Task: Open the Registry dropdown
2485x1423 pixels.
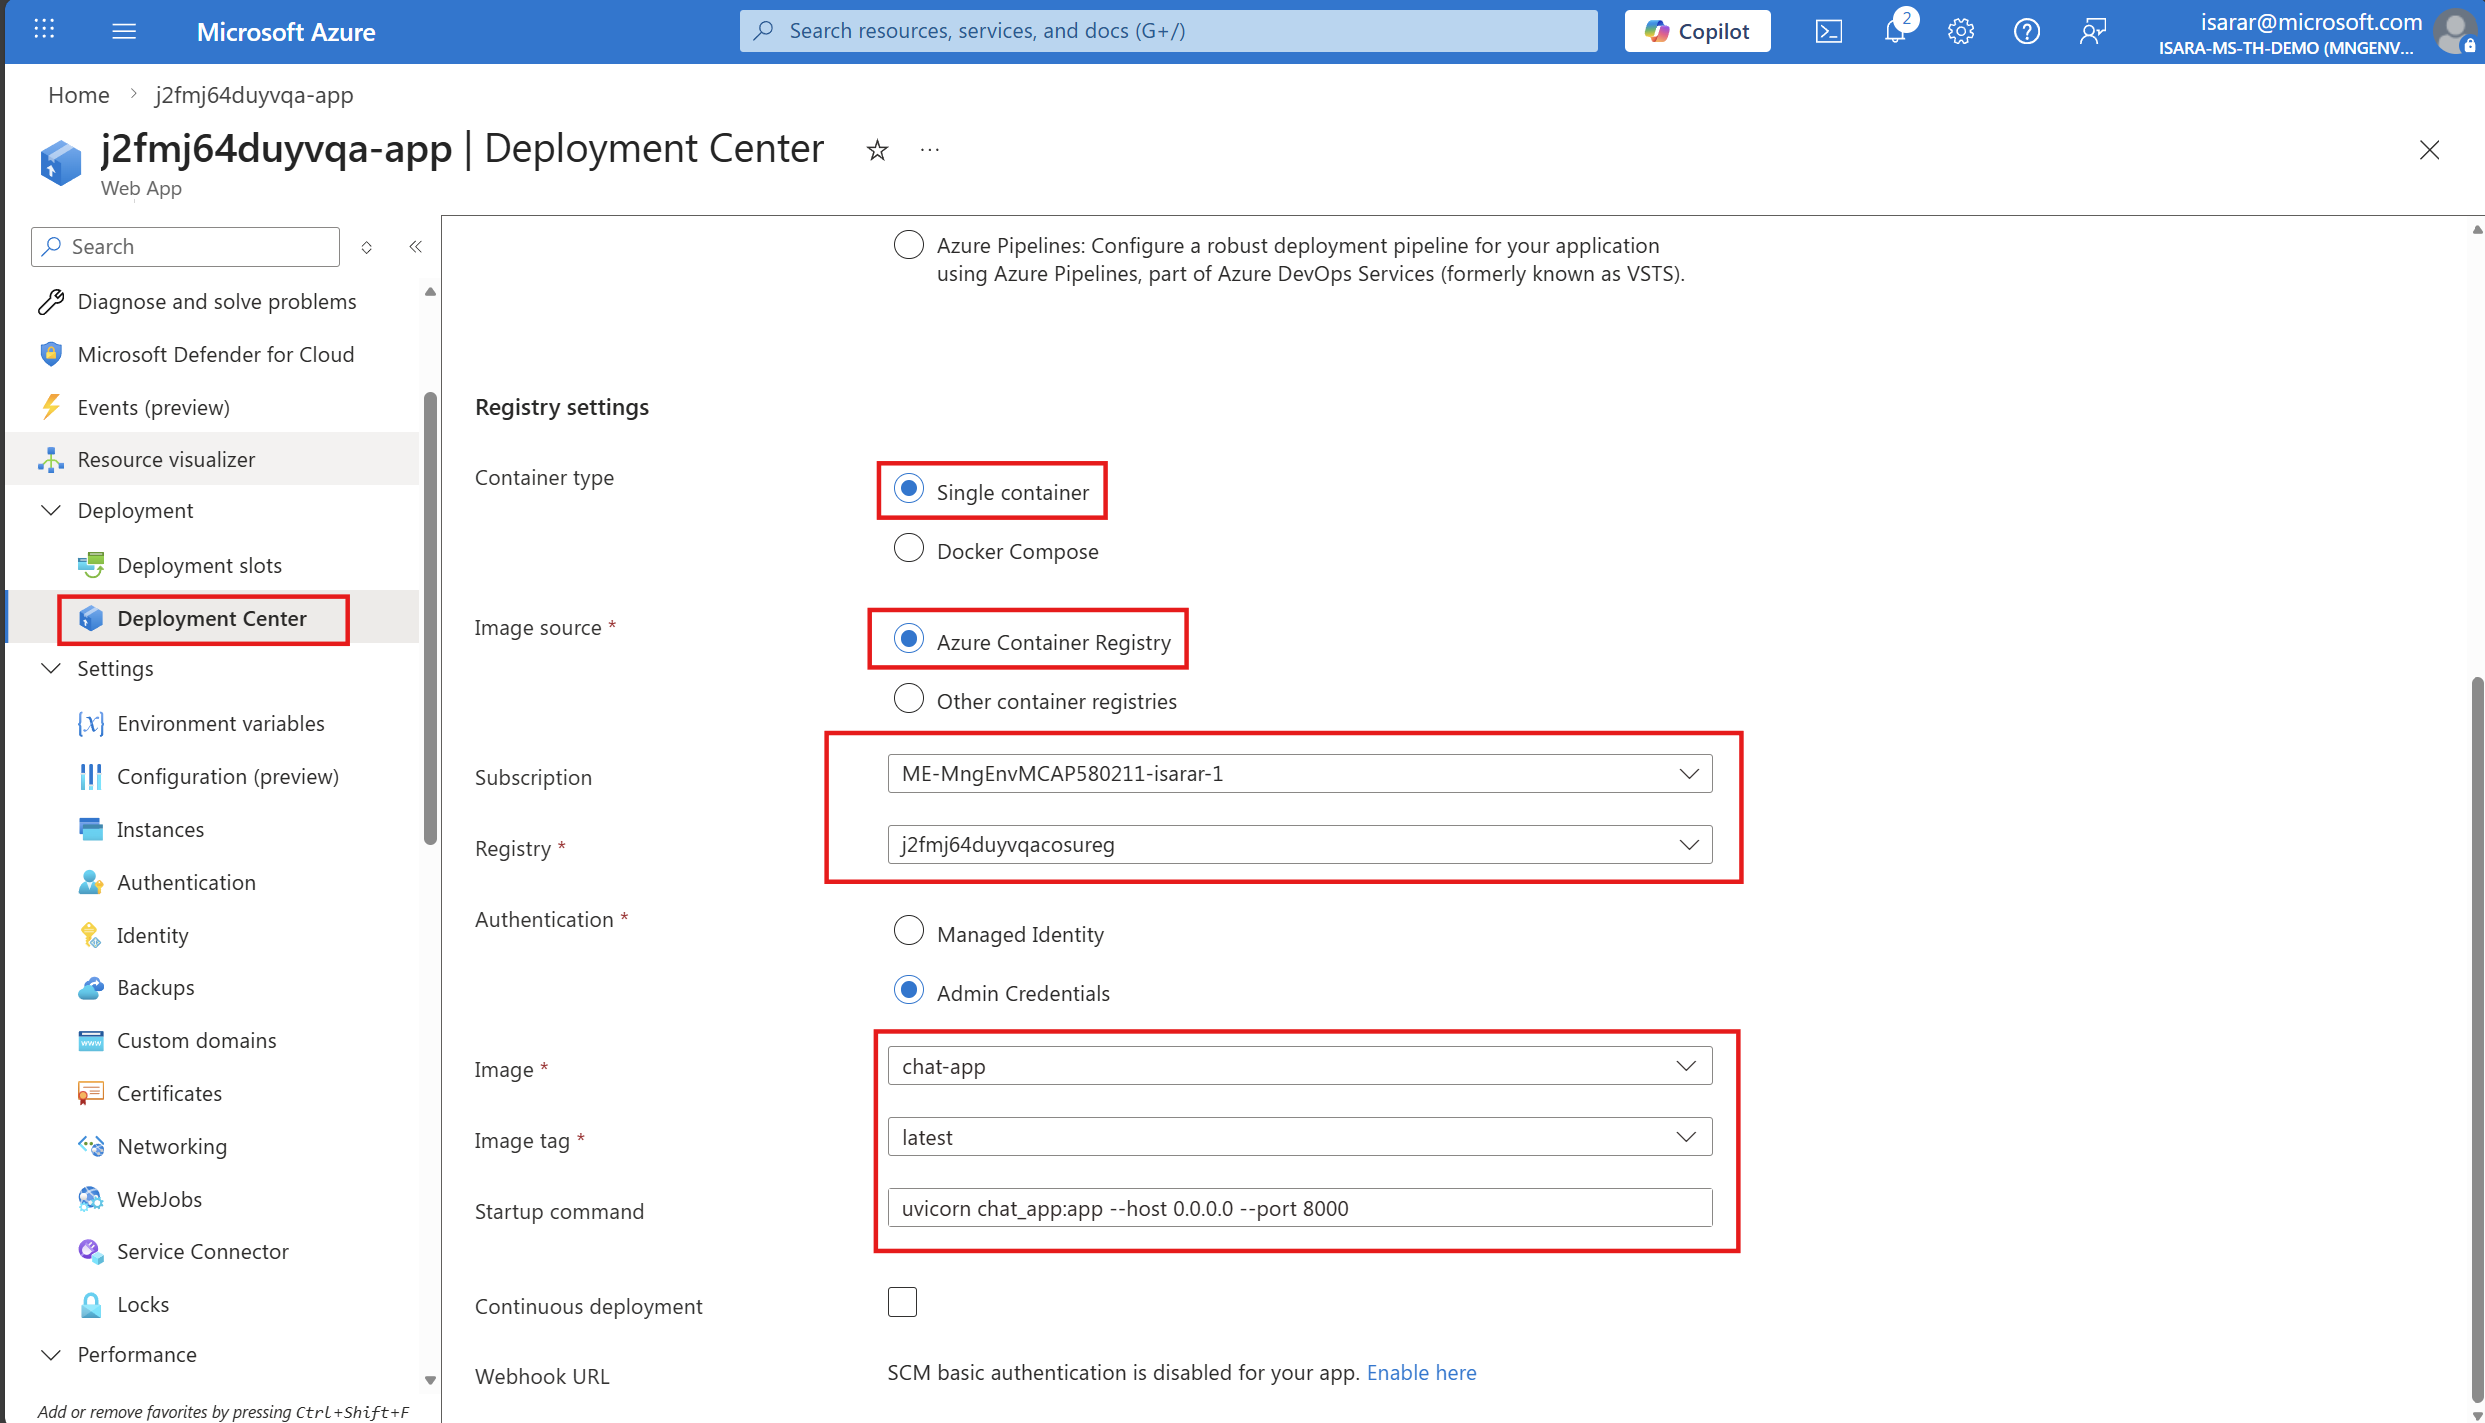Action: (1299, 844)
